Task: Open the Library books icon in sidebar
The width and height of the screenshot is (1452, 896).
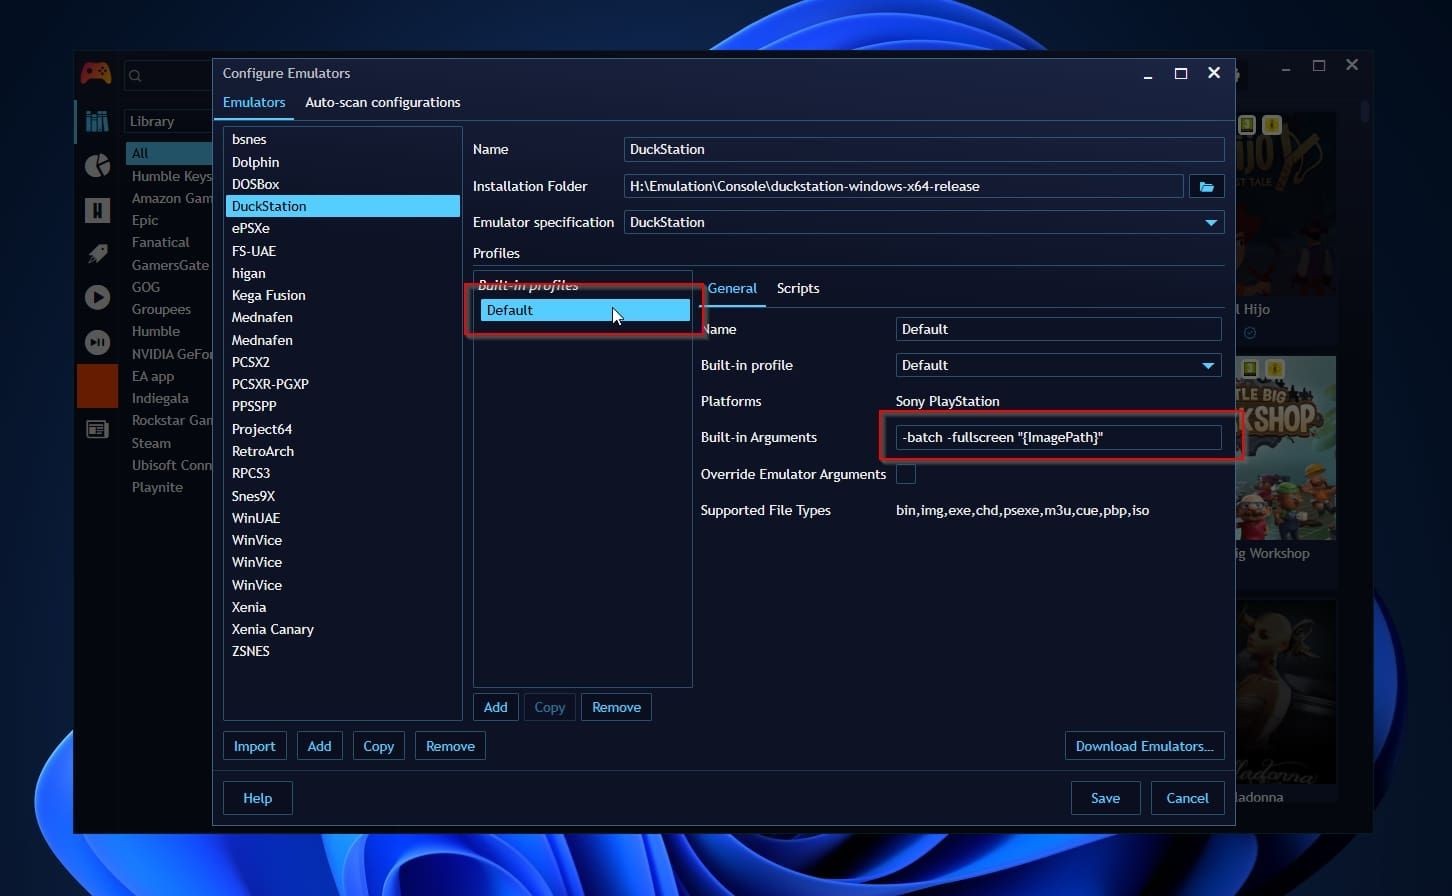Action: click(x=97, y=121)
